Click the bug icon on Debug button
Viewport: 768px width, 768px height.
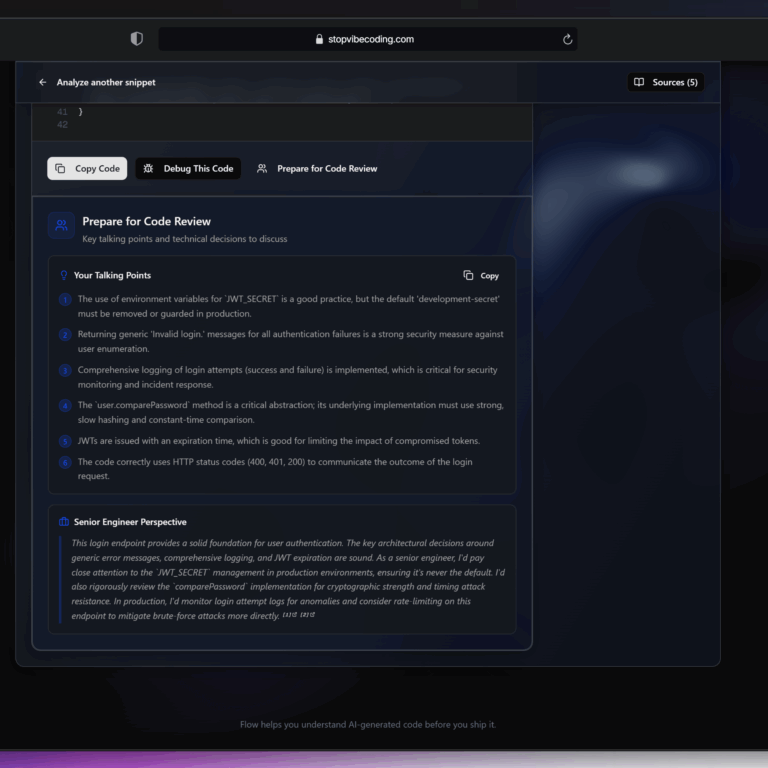tap(148, 168)
